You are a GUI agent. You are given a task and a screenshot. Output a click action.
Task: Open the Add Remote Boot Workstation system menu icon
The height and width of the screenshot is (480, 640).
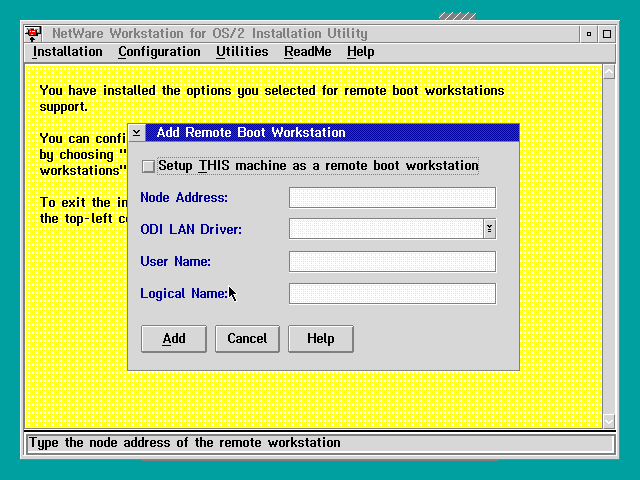(x=136, y=133)
